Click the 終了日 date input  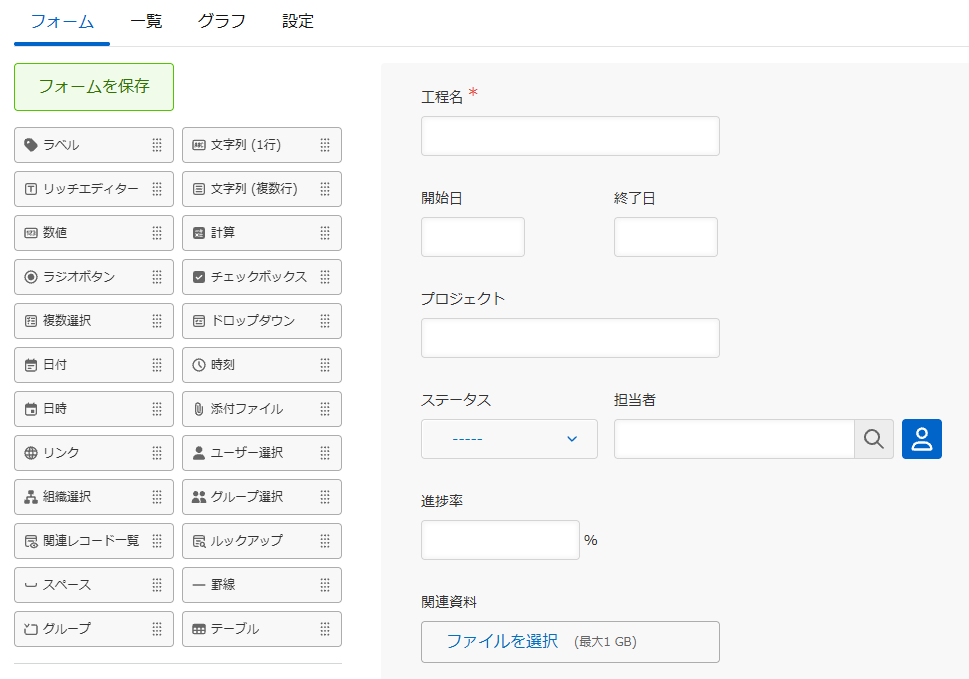point(666,237)
